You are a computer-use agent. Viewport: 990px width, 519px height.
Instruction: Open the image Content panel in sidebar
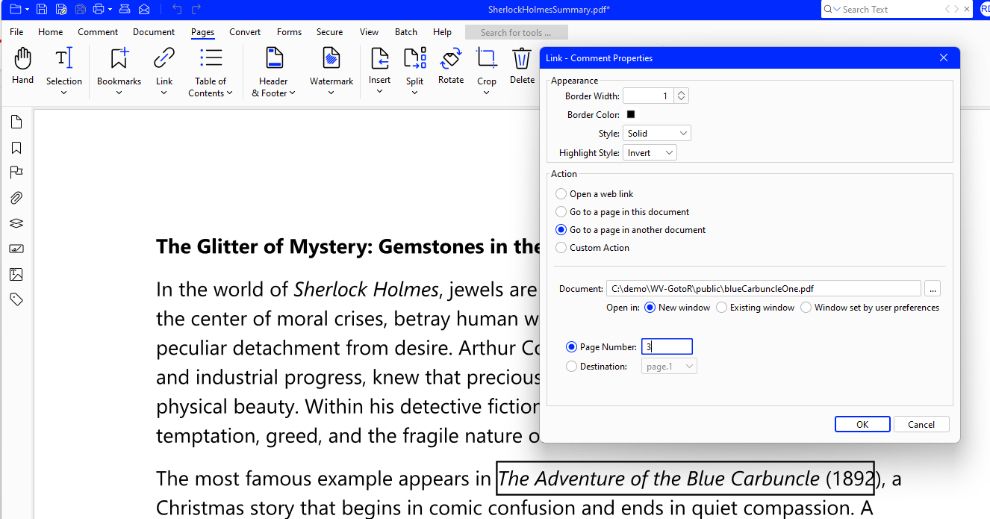point(16,274)
